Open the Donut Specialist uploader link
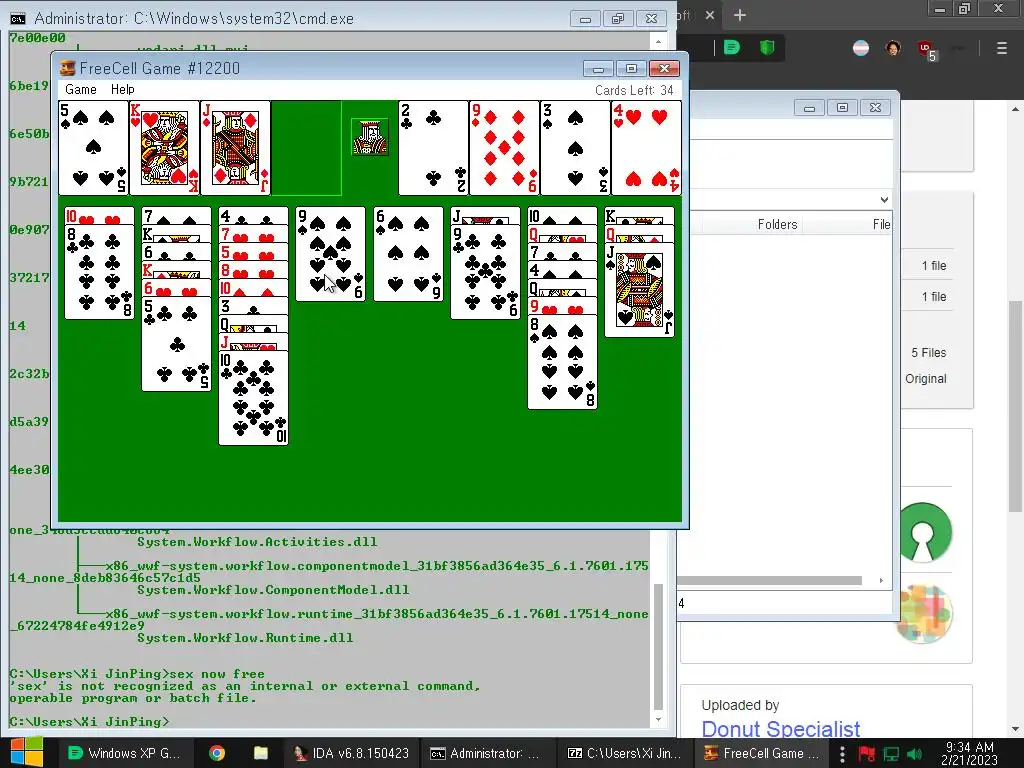 pos(780,729)
